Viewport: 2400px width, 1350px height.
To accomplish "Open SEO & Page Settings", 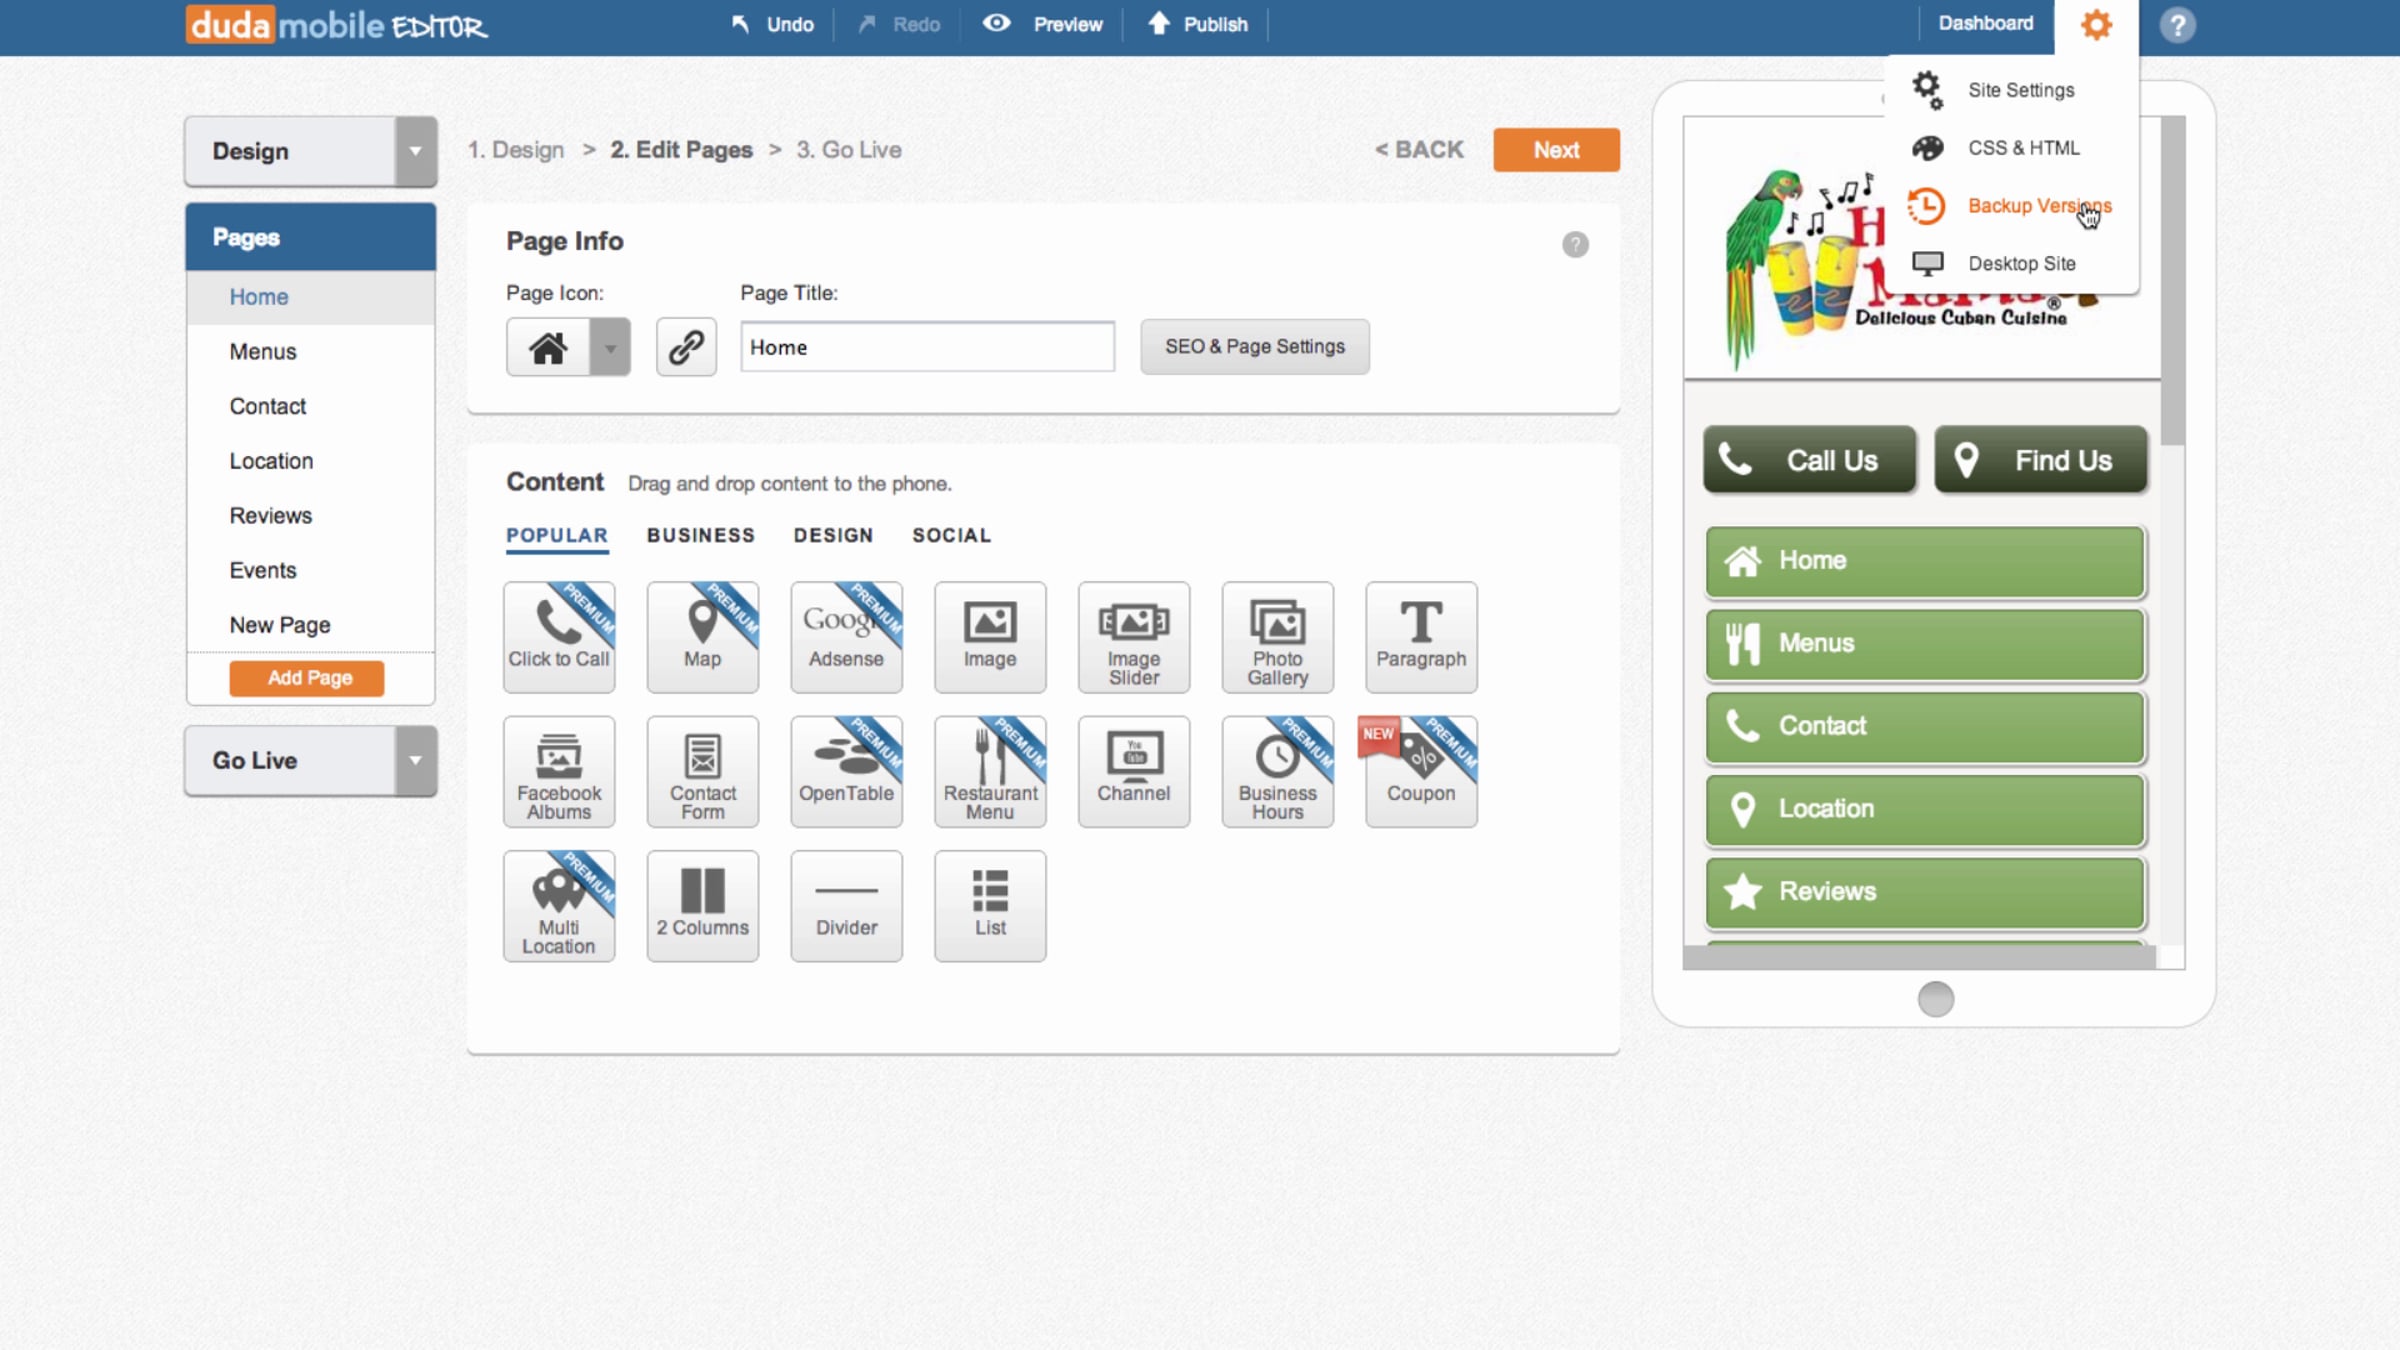I will click(x=1254, y=346).
